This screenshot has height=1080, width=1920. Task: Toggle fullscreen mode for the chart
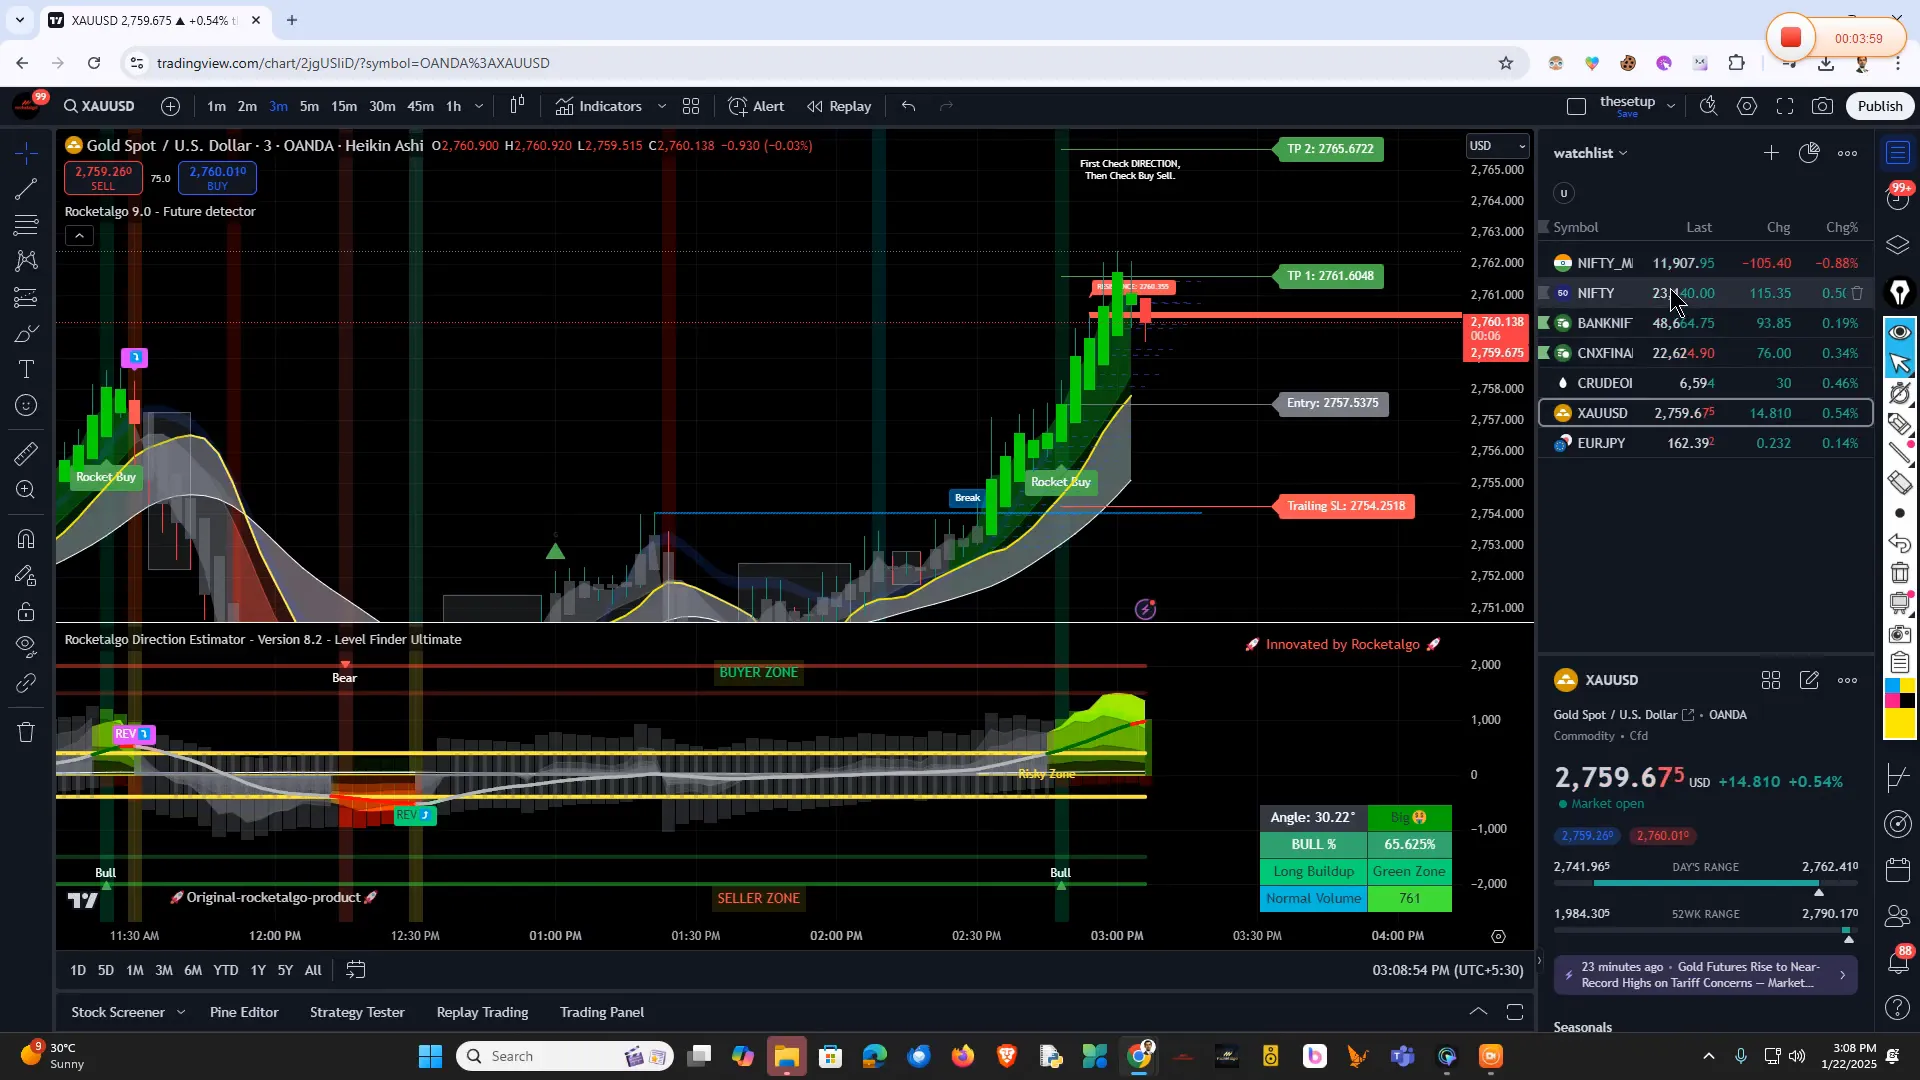[1785, 106]
